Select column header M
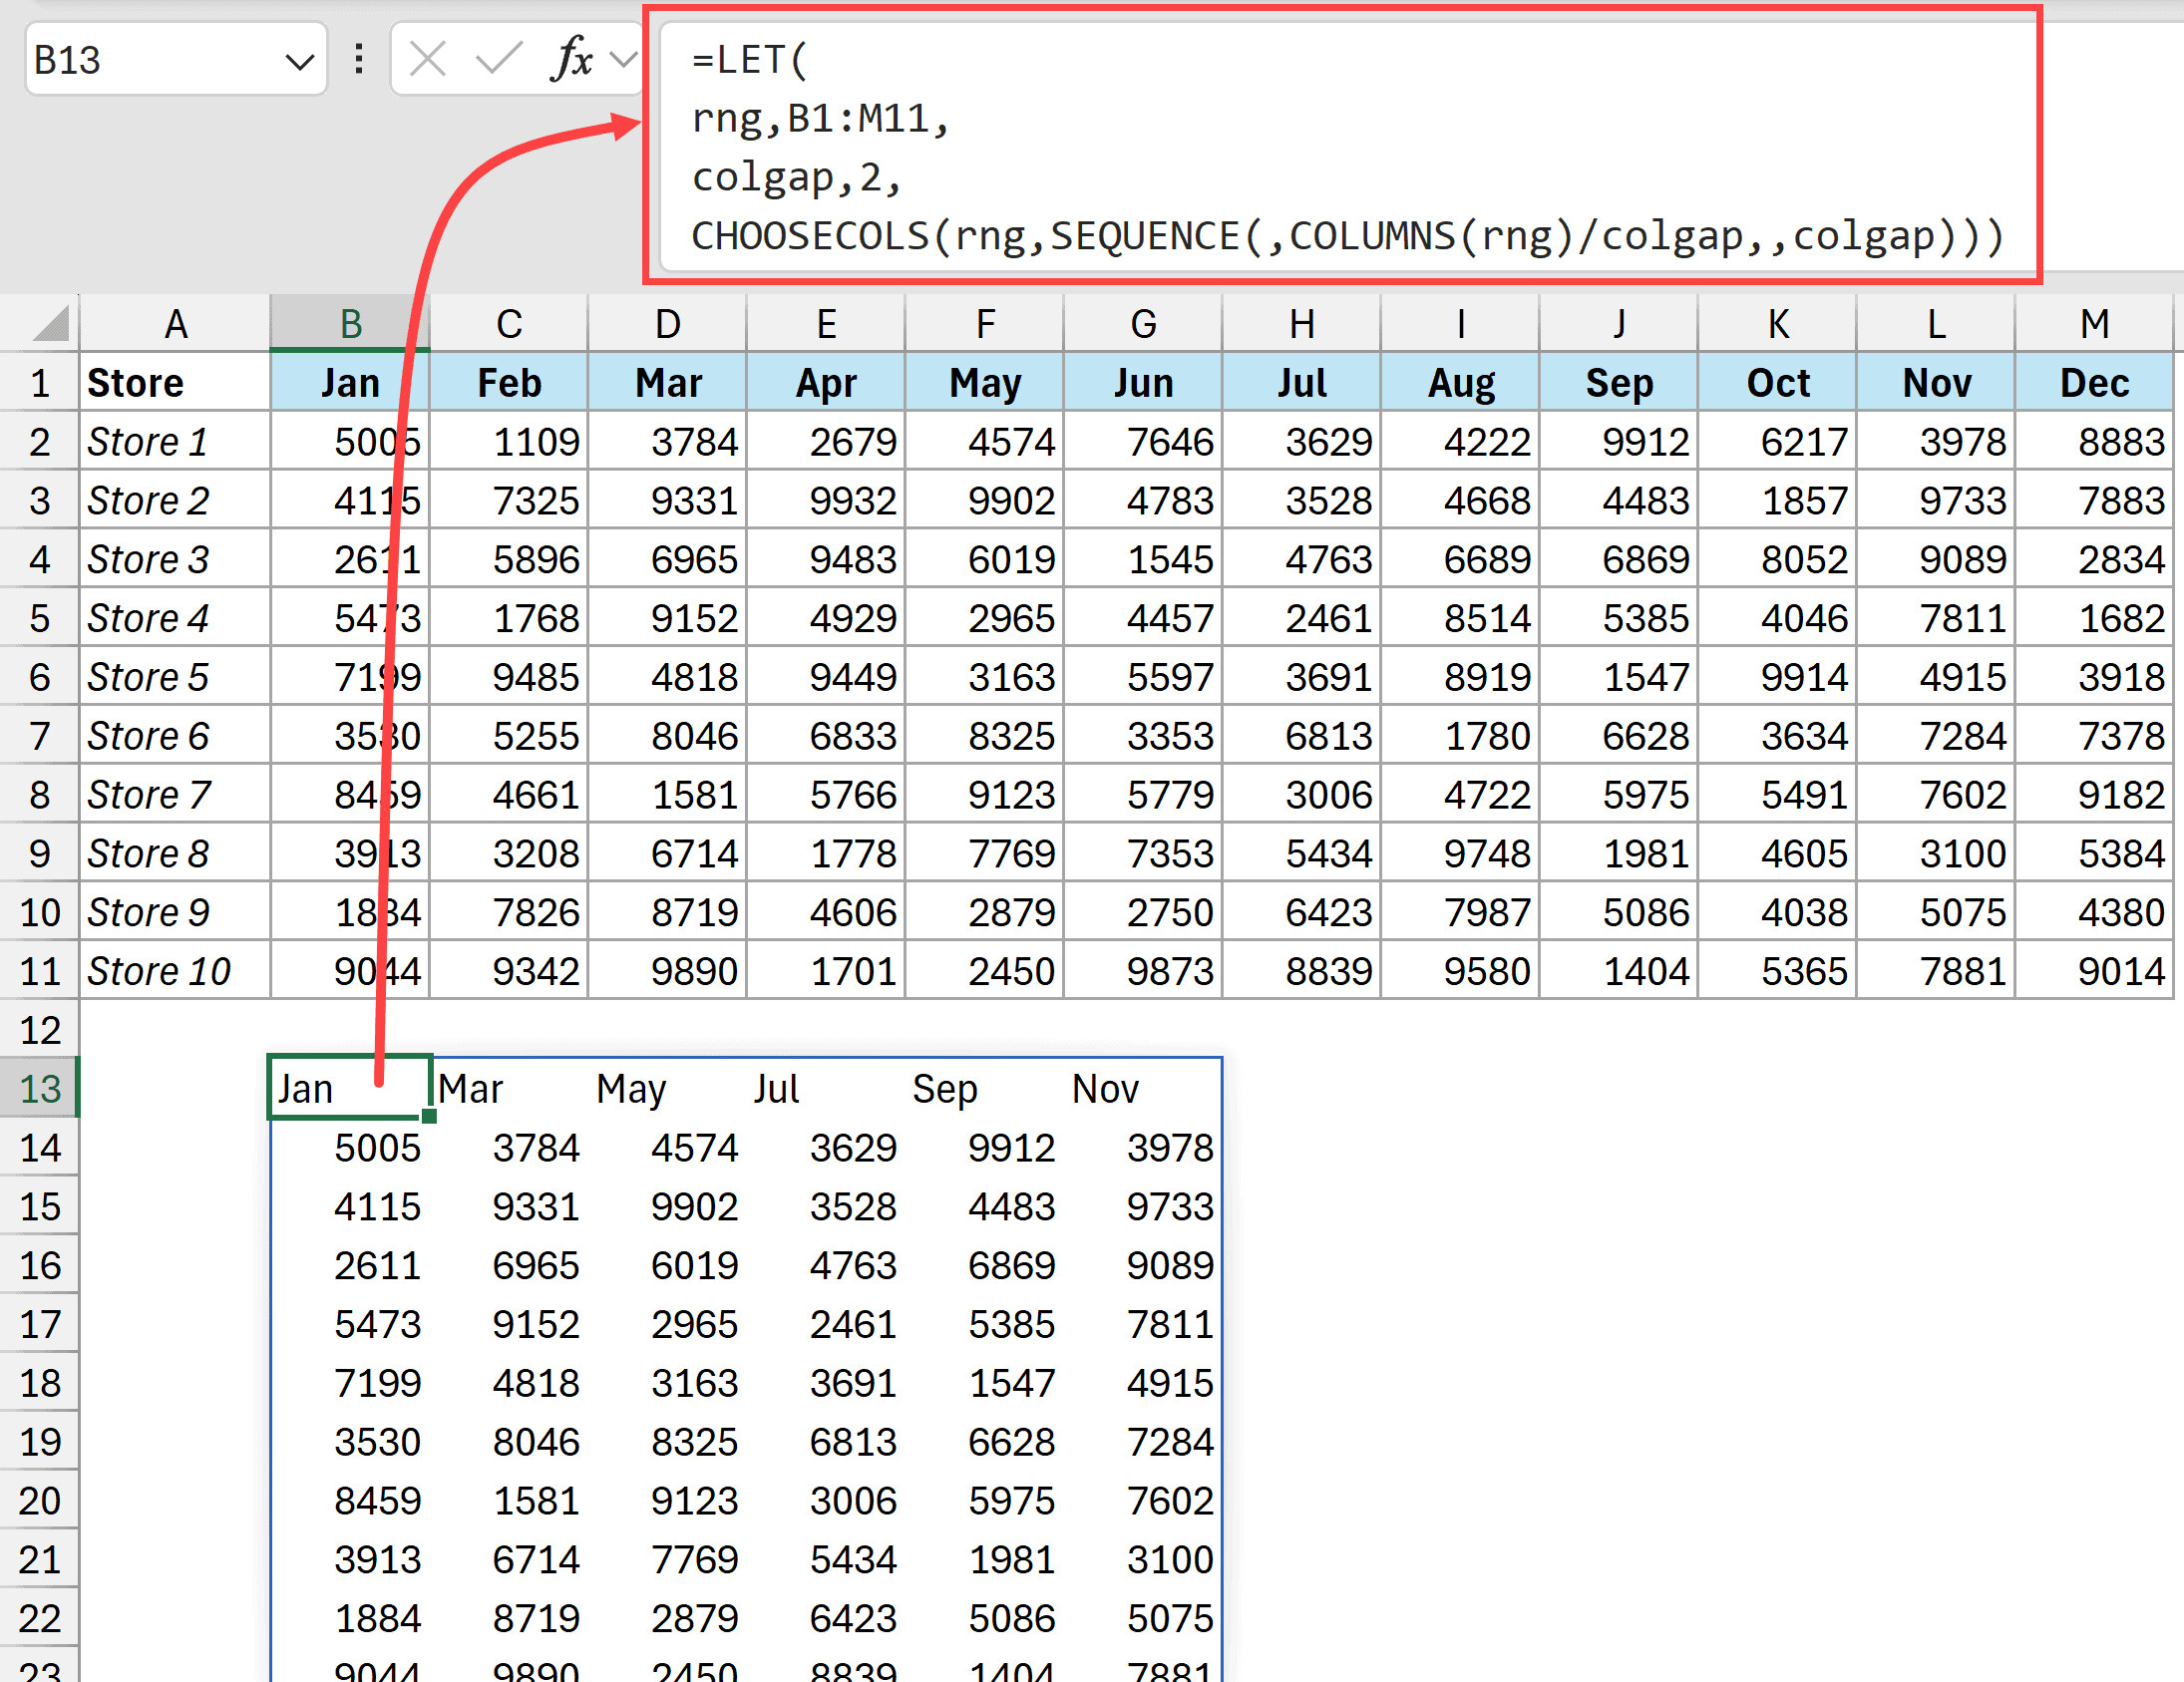Screen dimensions: 2184x1682 pos(2094,323)
